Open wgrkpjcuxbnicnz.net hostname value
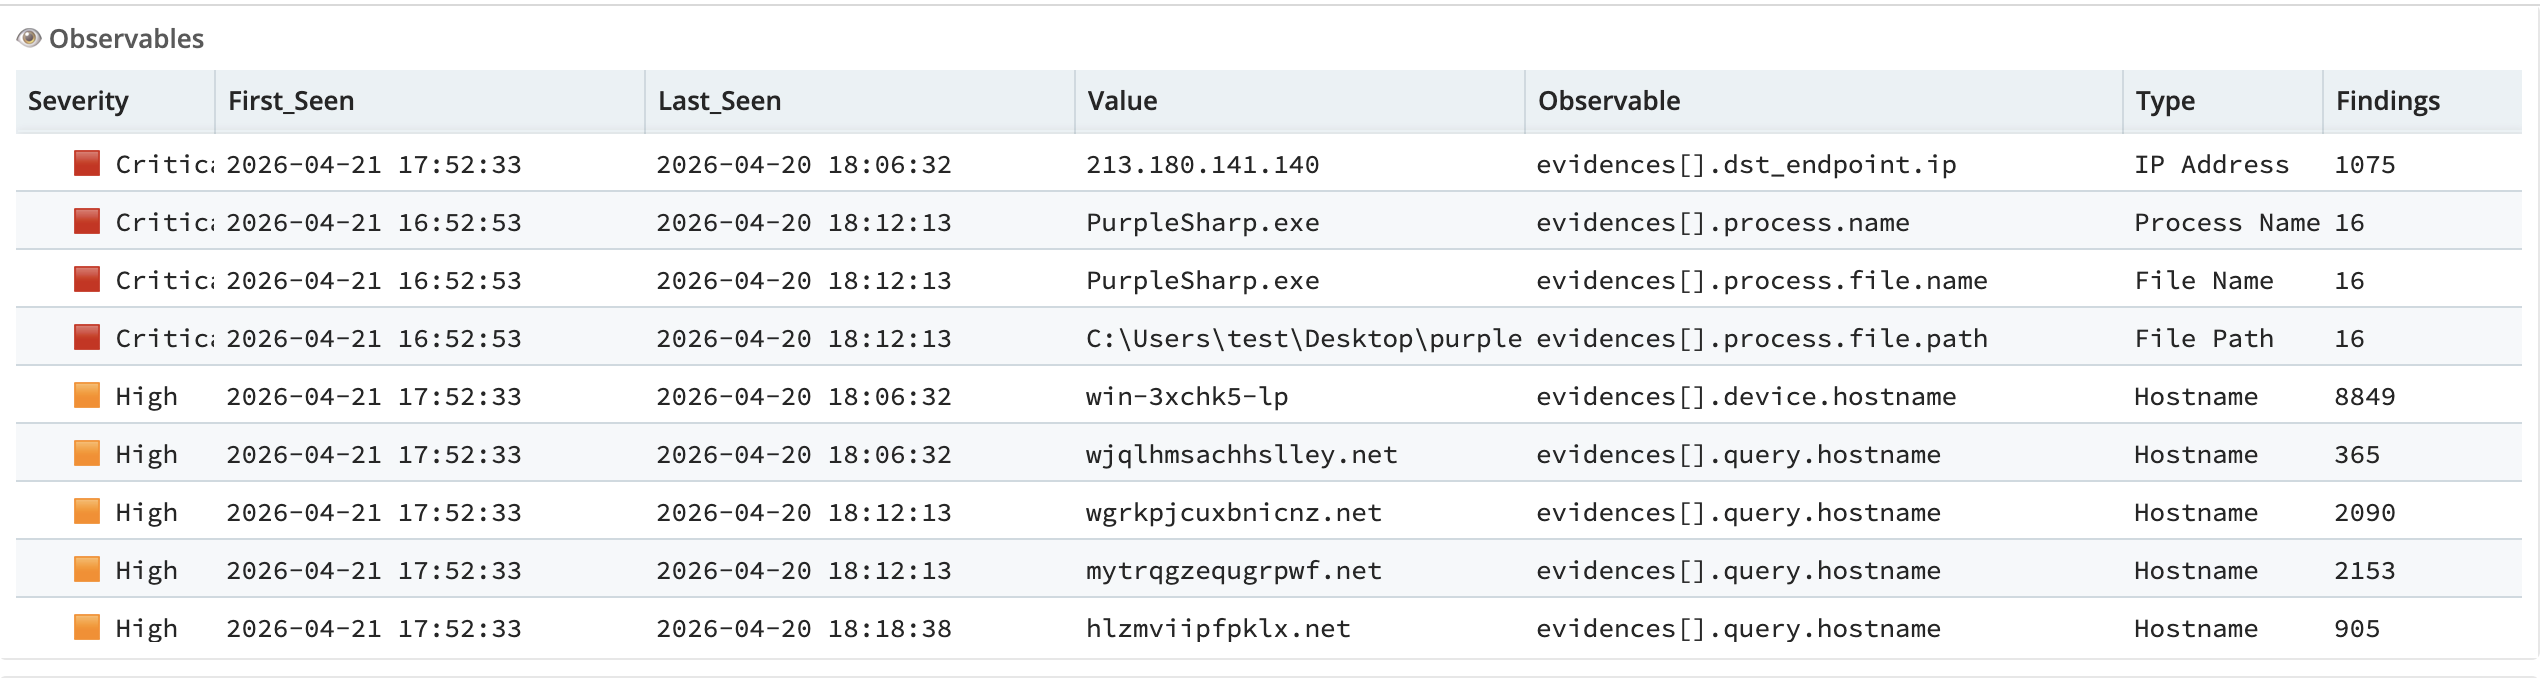Viewport: 2542px width, 678px height. [x=1234, y=512]
